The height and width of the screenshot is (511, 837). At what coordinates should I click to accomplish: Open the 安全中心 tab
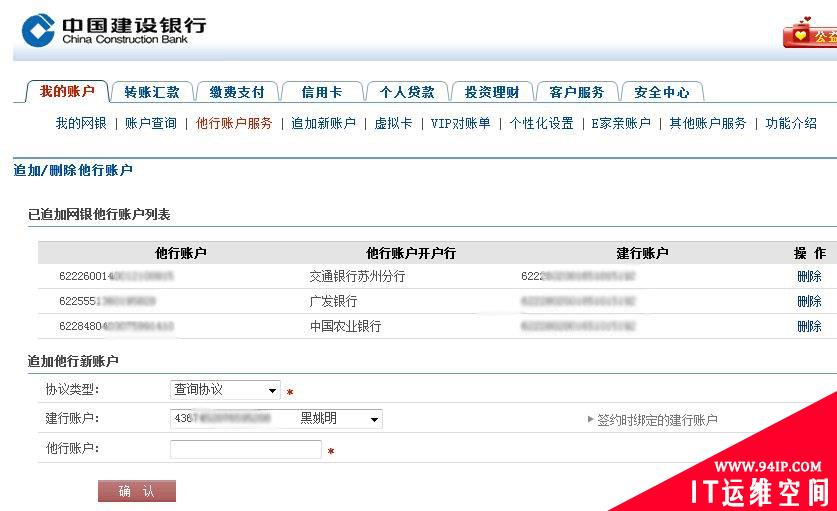[662, 92]
